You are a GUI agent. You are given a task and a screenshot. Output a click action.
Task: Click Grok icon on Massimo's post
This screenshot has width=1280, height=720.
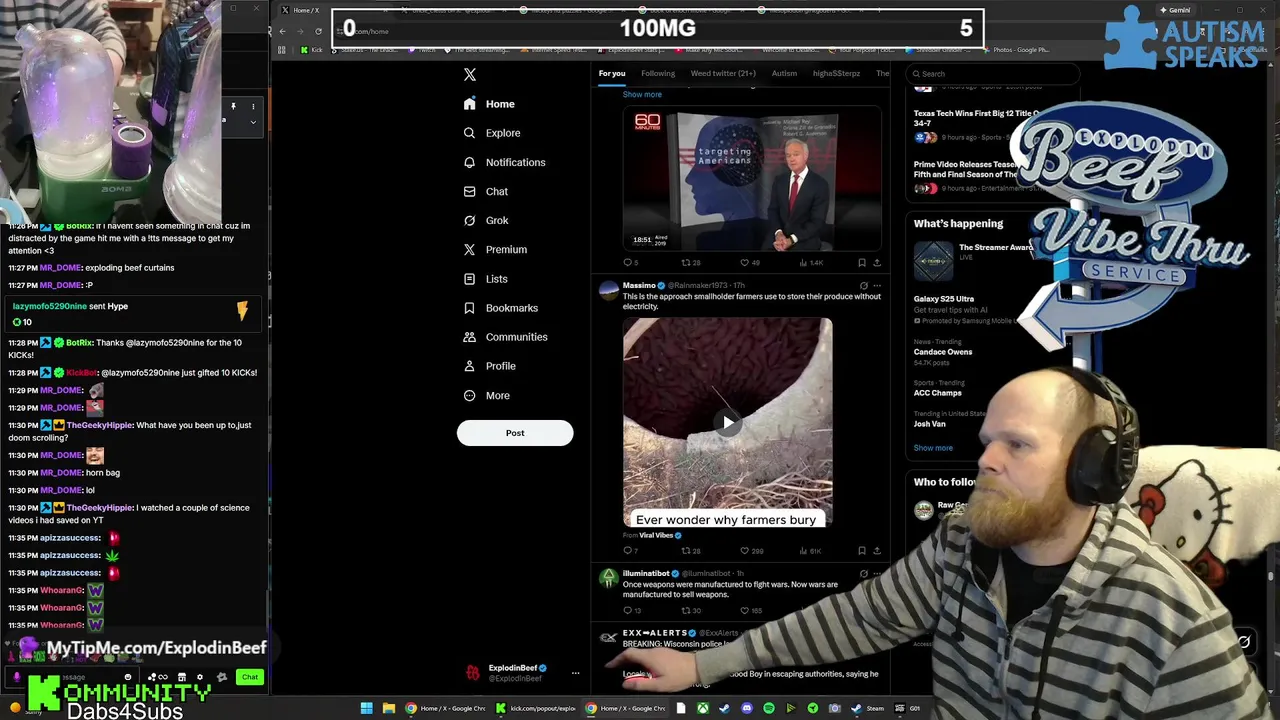(x=864, y=286)
